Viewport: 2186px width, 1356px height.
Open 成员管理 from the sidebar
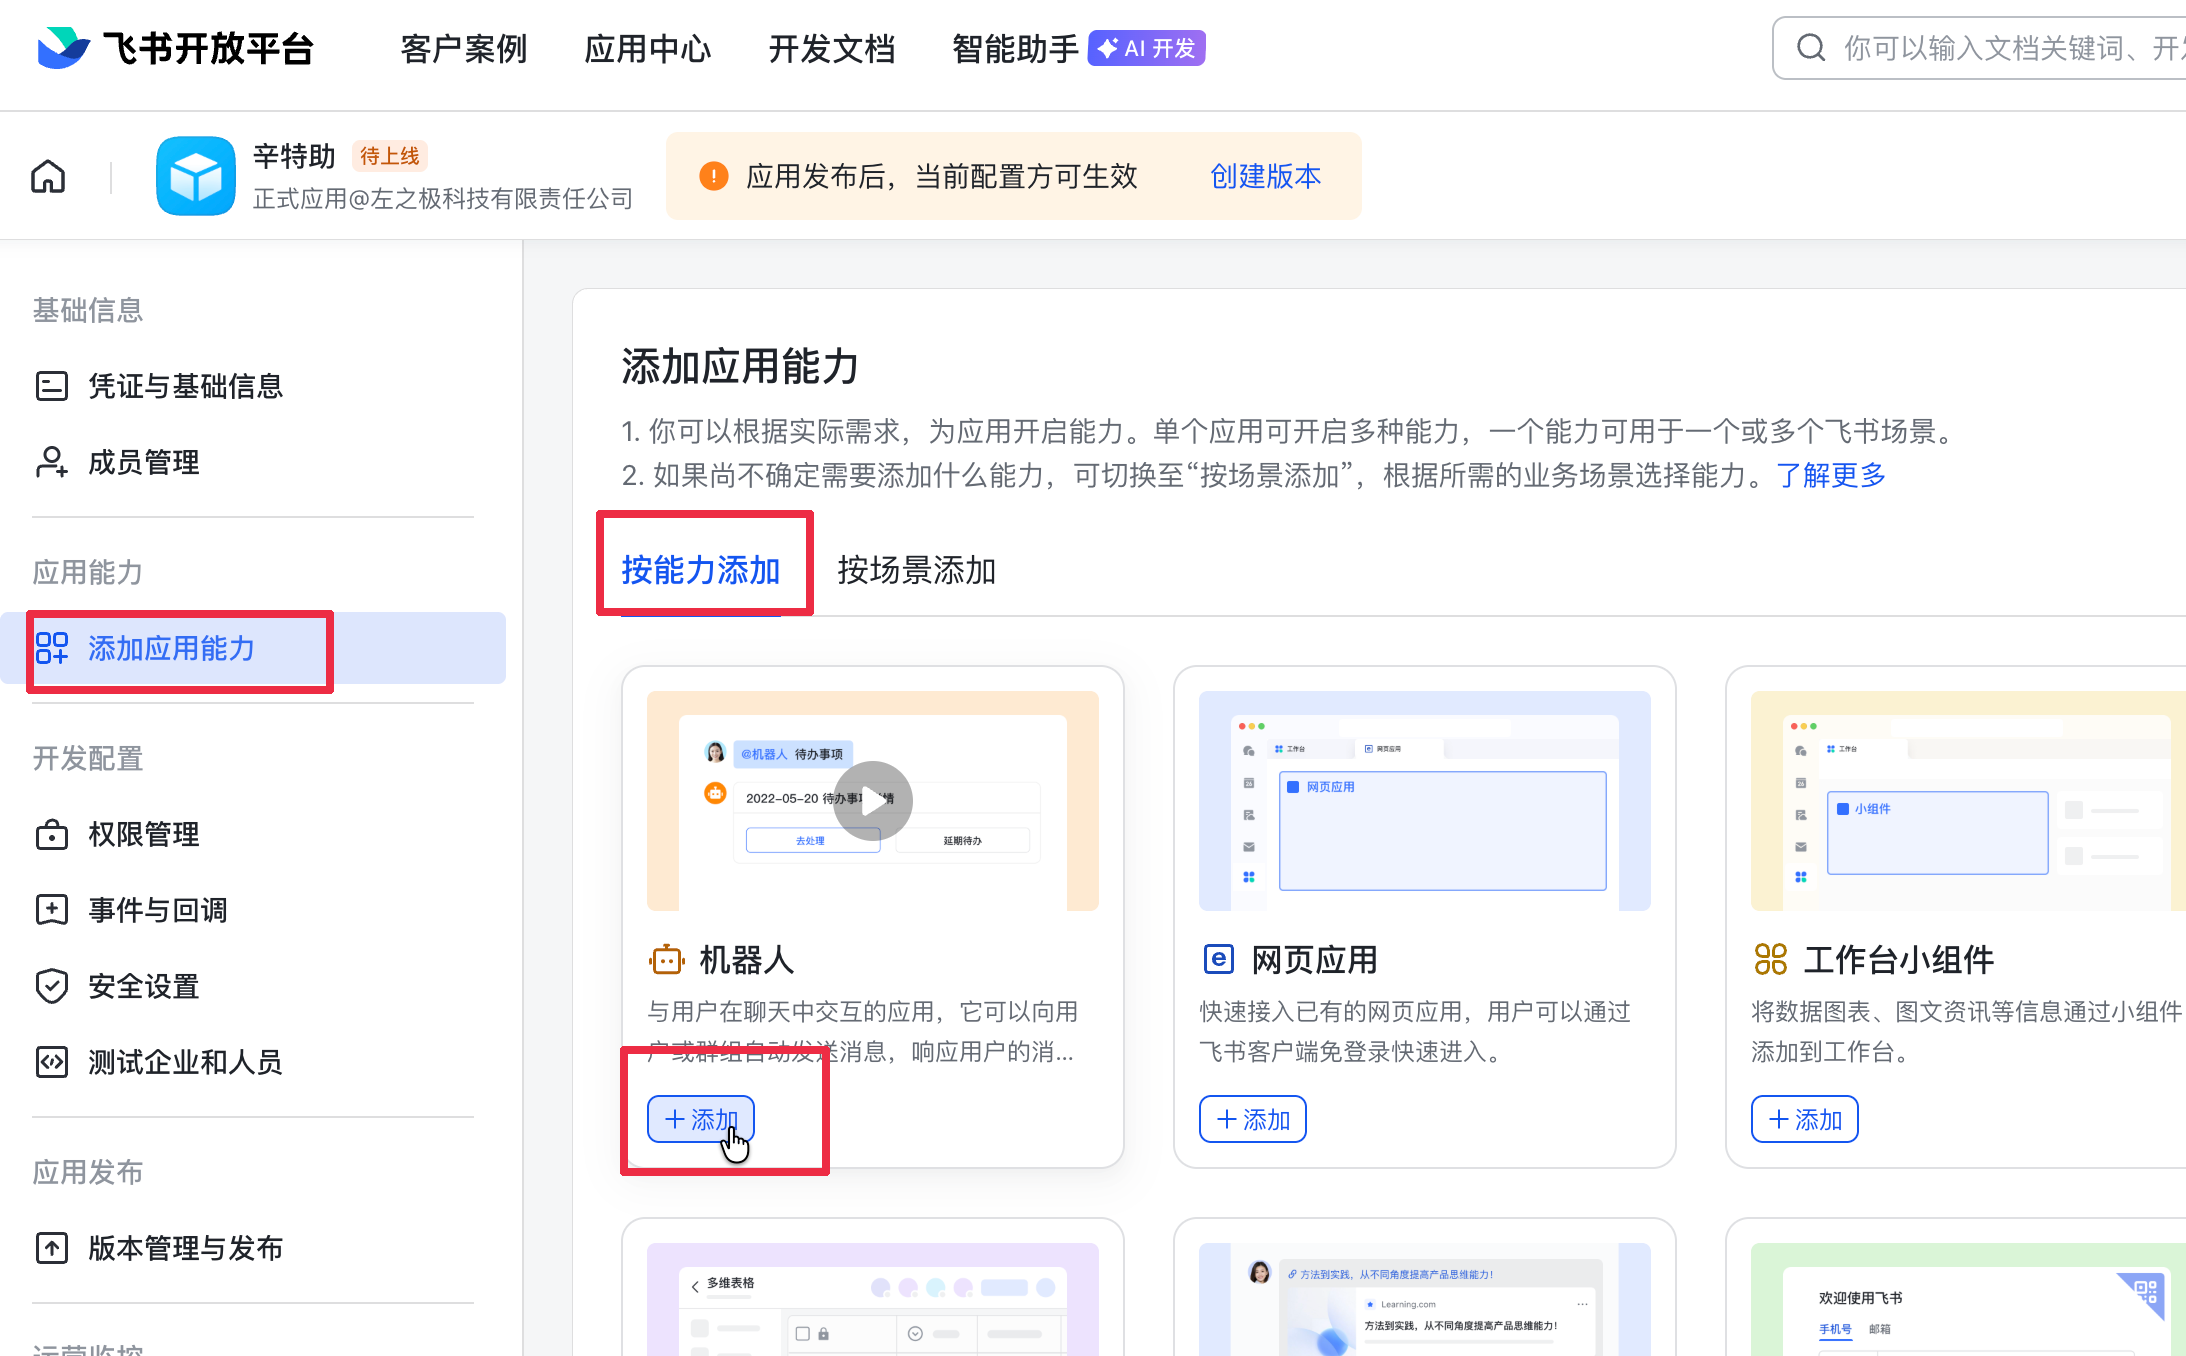(x=143, y=462)
